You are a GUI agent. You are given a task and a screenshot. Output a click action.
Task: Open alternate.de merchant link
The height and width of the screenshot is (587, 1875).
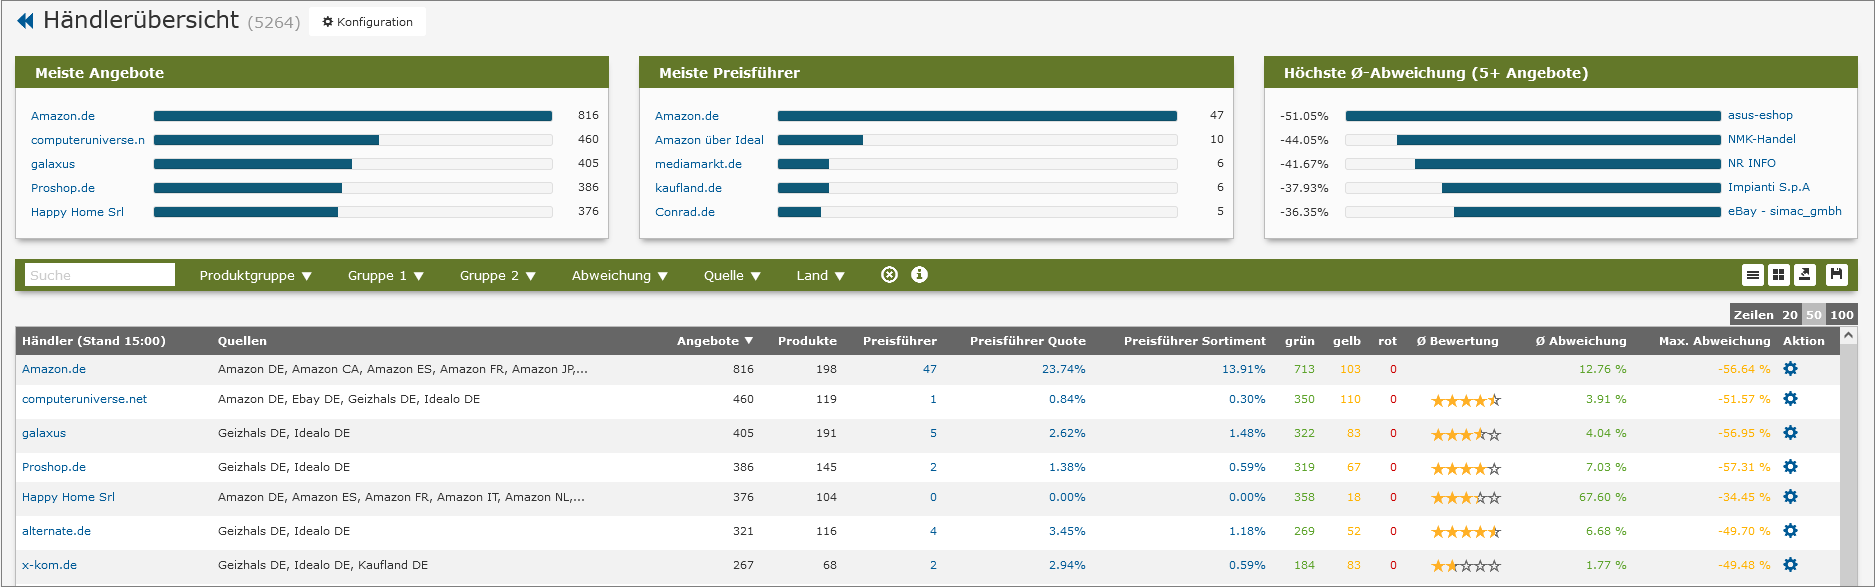coord(56,531)
